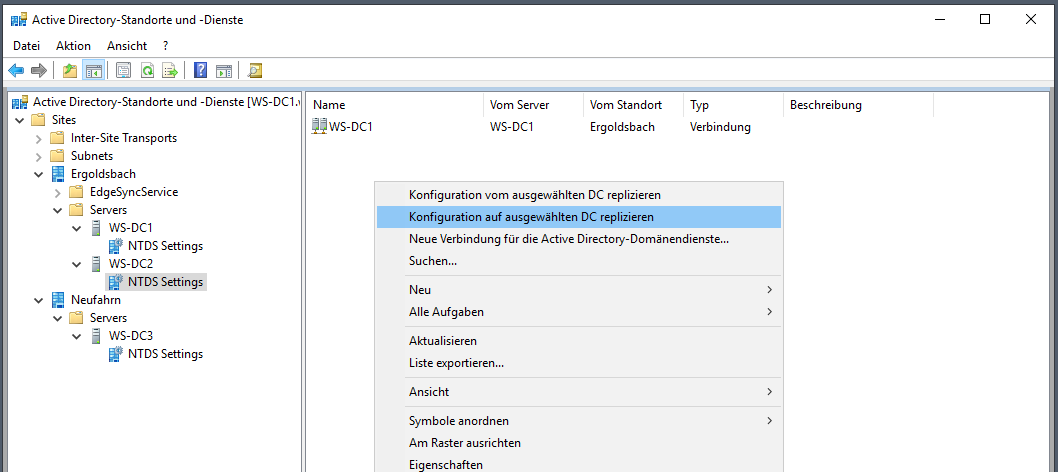Click the Neufahrn site icon
This screenshot has height=472, width=1058.
pyautogui.click(x=59, y=300)
